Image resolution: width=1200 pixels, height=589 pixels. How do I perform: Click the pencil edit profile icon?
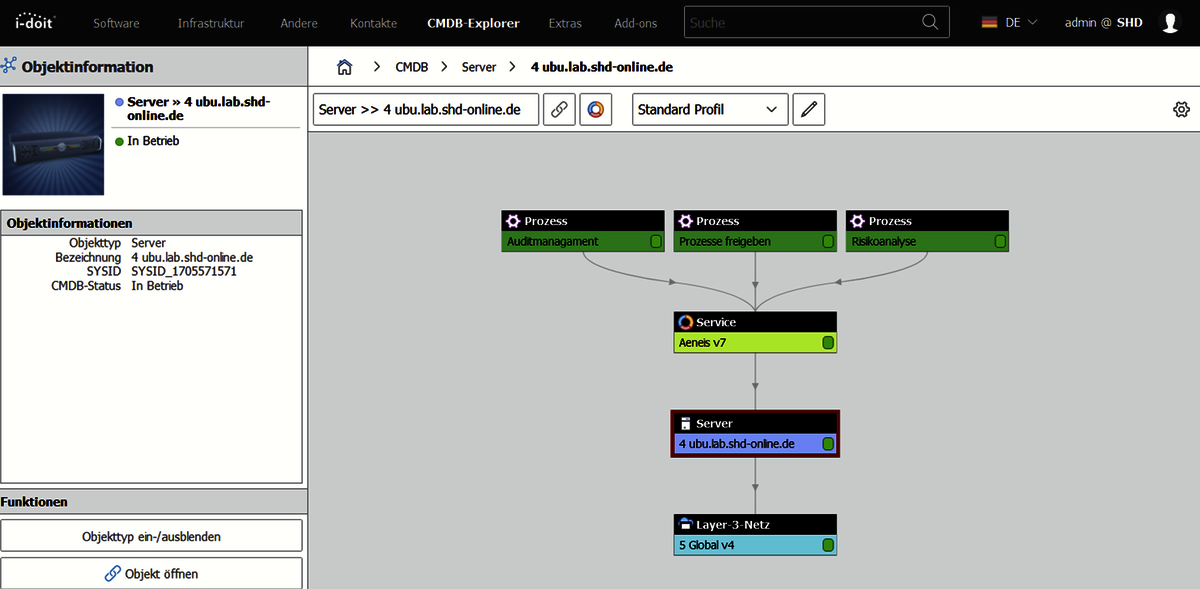809,109
